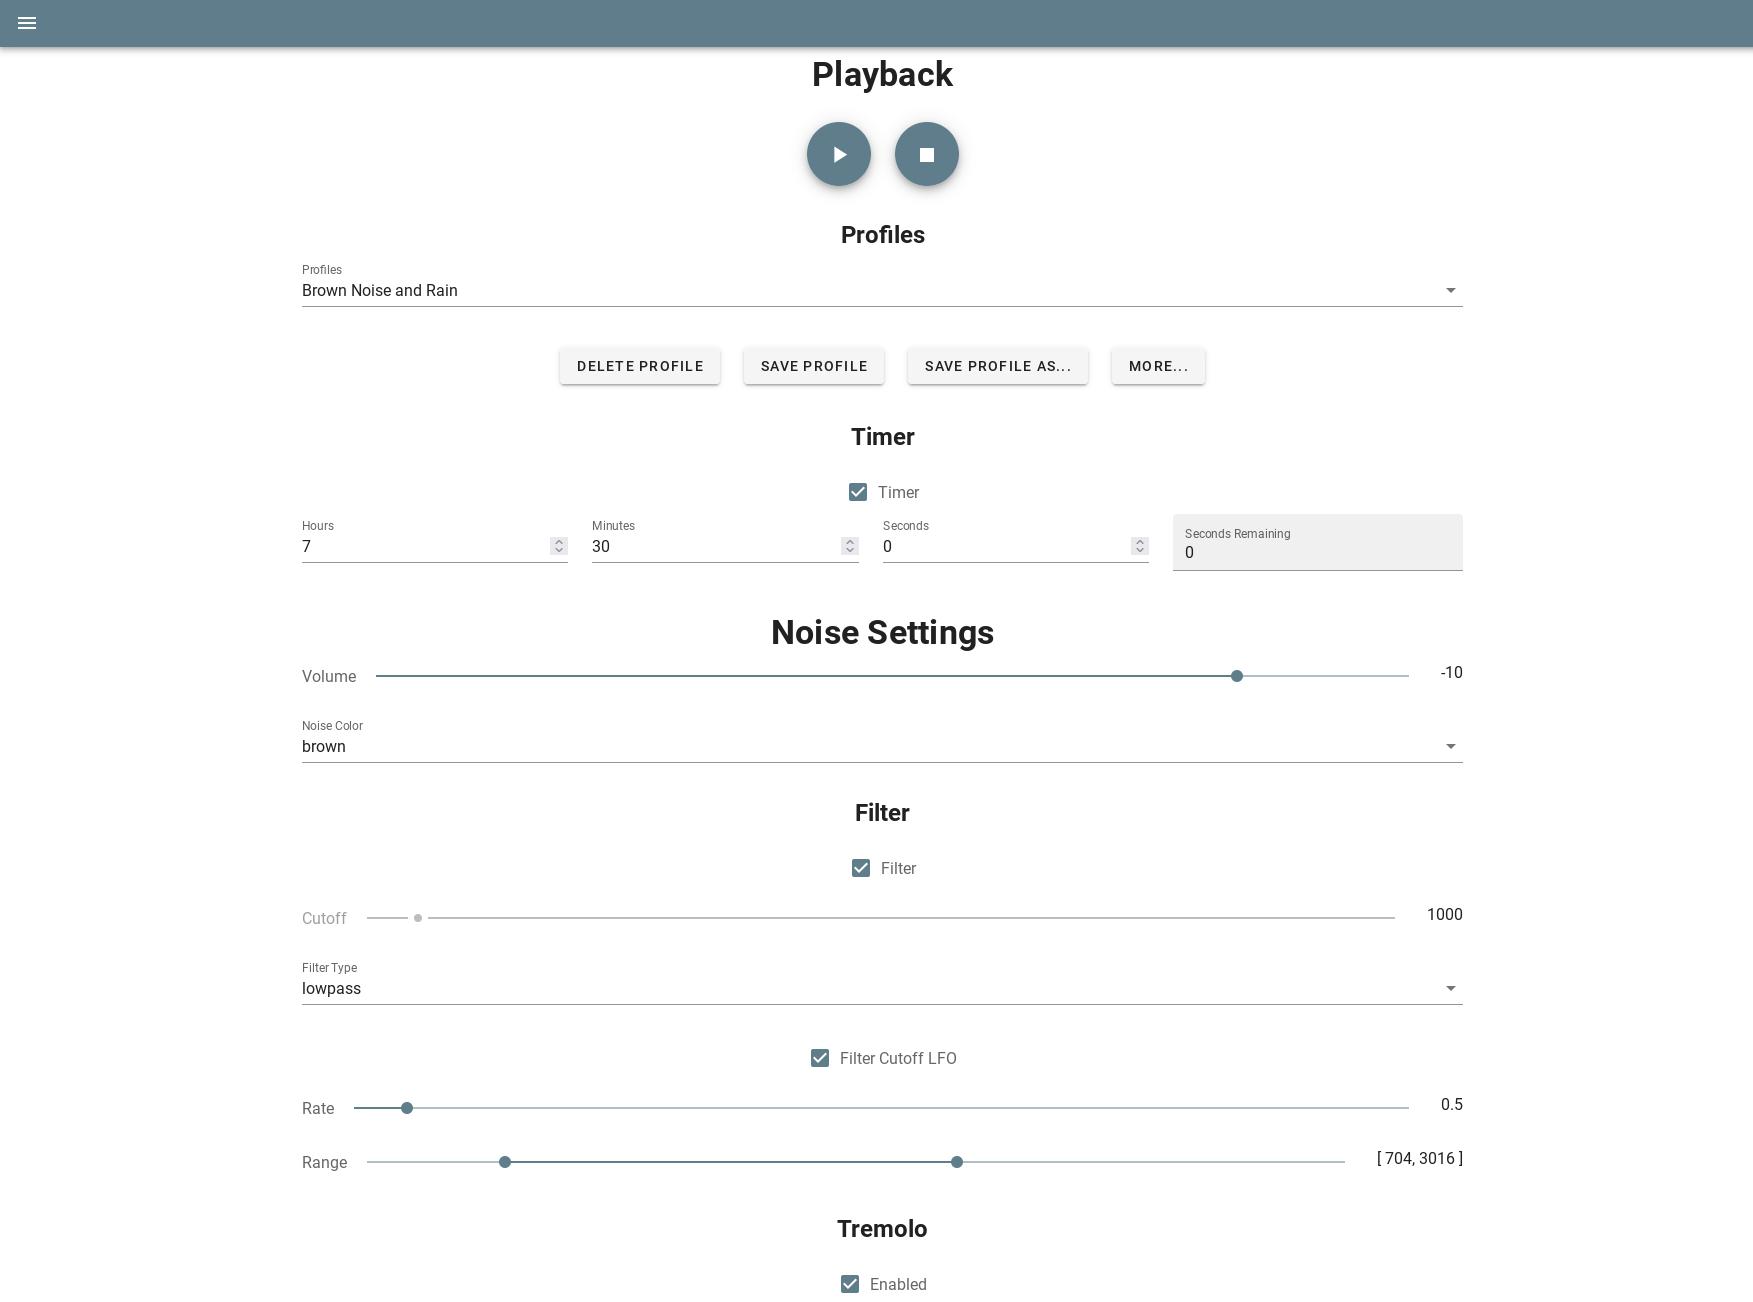The height and width of the screenshot is (1302, 1753).
Task: Open the Filter Type lowpass dropdown
Action: click(881, 989)
